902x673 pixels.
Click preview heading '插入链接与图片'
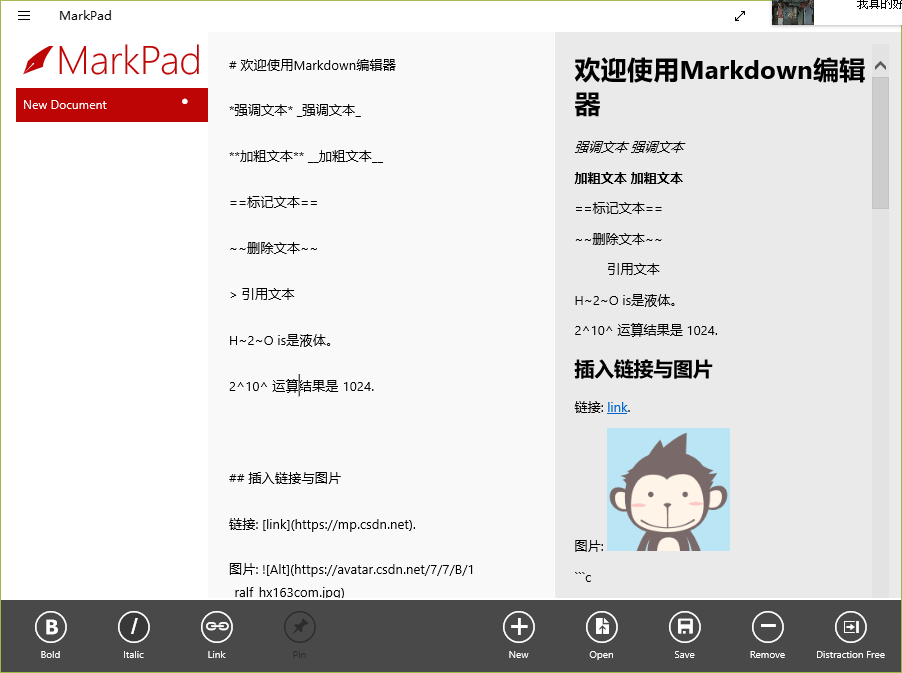tap(643, 369)
